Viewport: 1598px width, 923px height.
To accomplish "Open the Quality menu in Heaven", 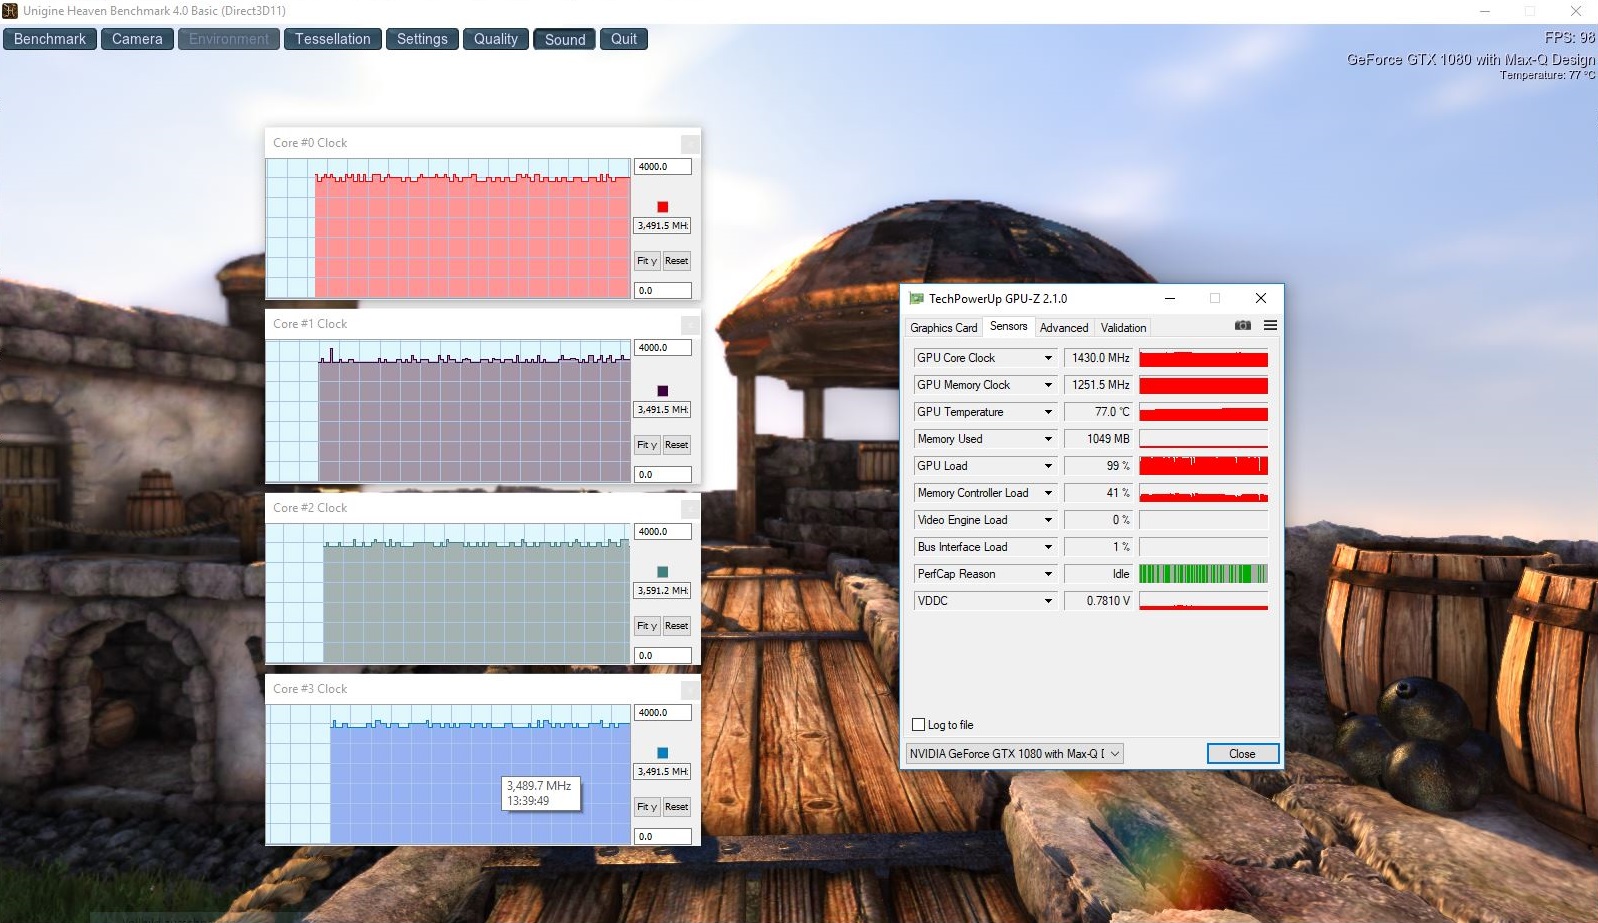I will click(496, 39).
